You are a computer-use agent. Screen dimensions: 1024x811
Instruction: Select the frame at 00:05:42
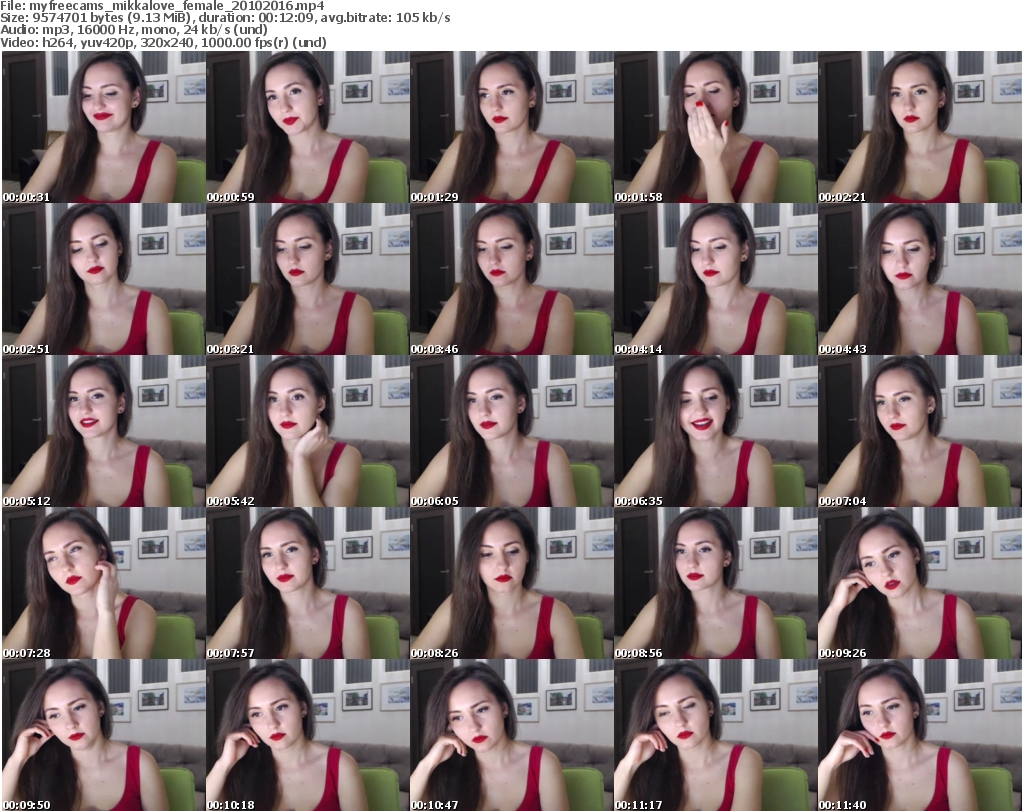tap(308, 432)
